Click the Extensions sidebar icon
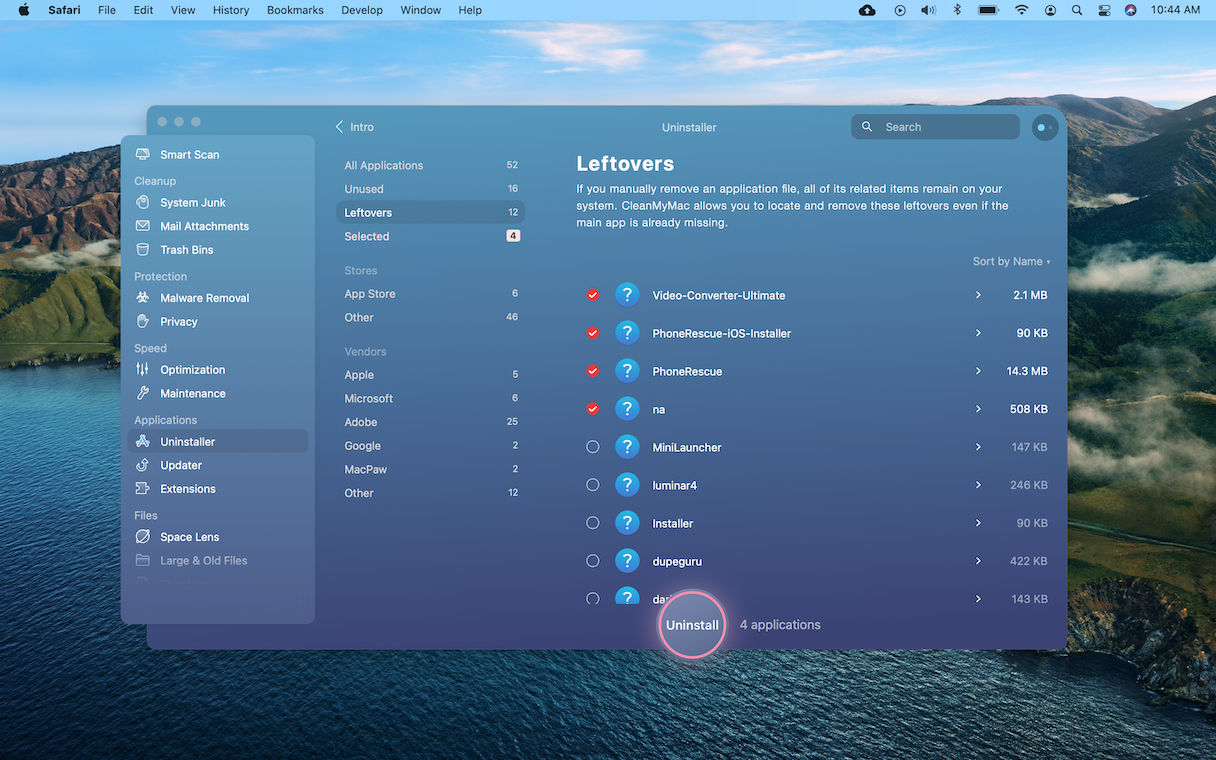Viewport: 1216px width, 760px height. pyautogui.click(x=142, y=489)
